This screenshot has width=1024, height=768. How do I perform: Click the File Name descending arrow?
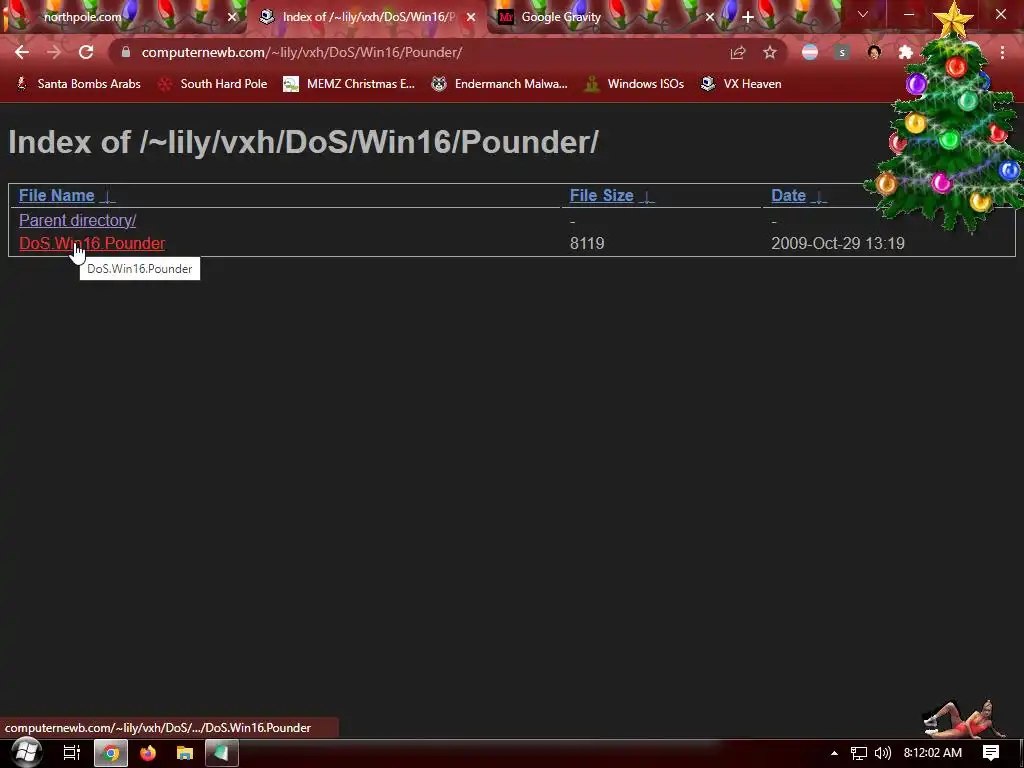(108, 197)
